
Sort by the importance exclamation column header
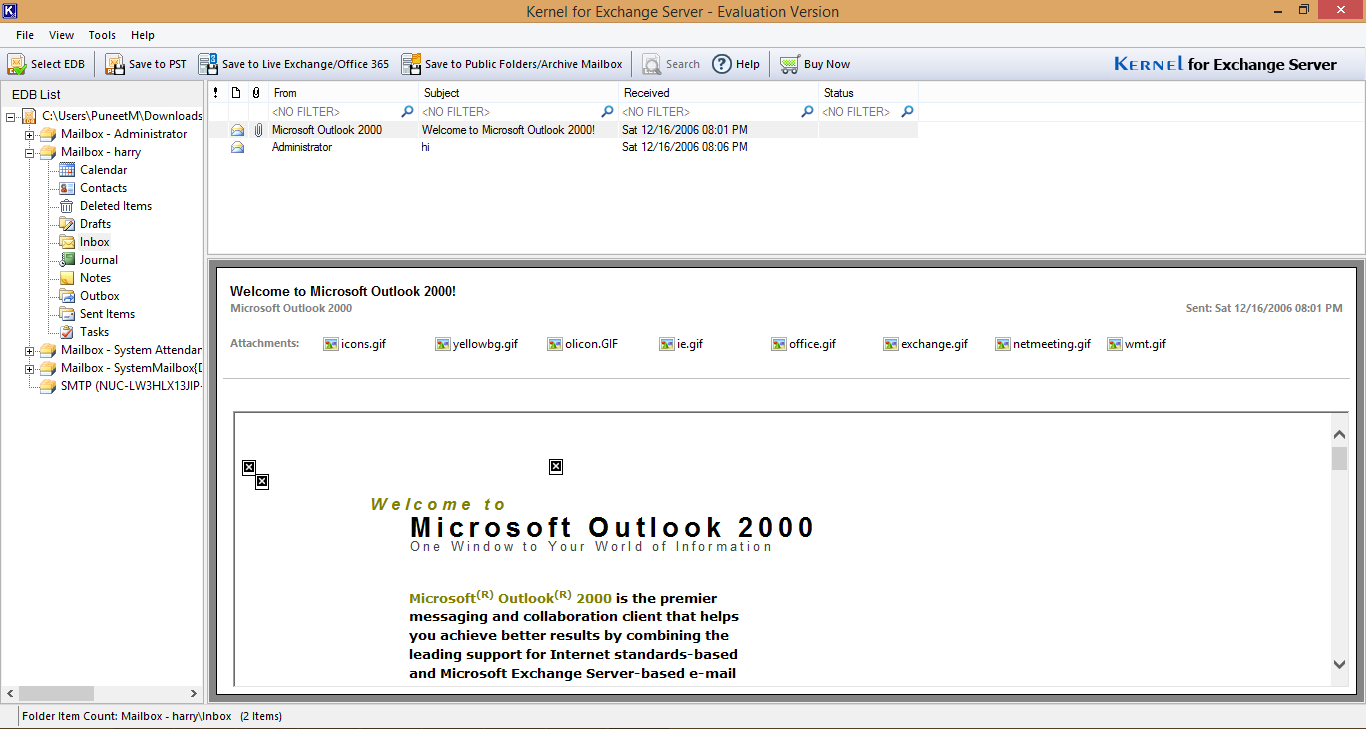pos(216,93)
